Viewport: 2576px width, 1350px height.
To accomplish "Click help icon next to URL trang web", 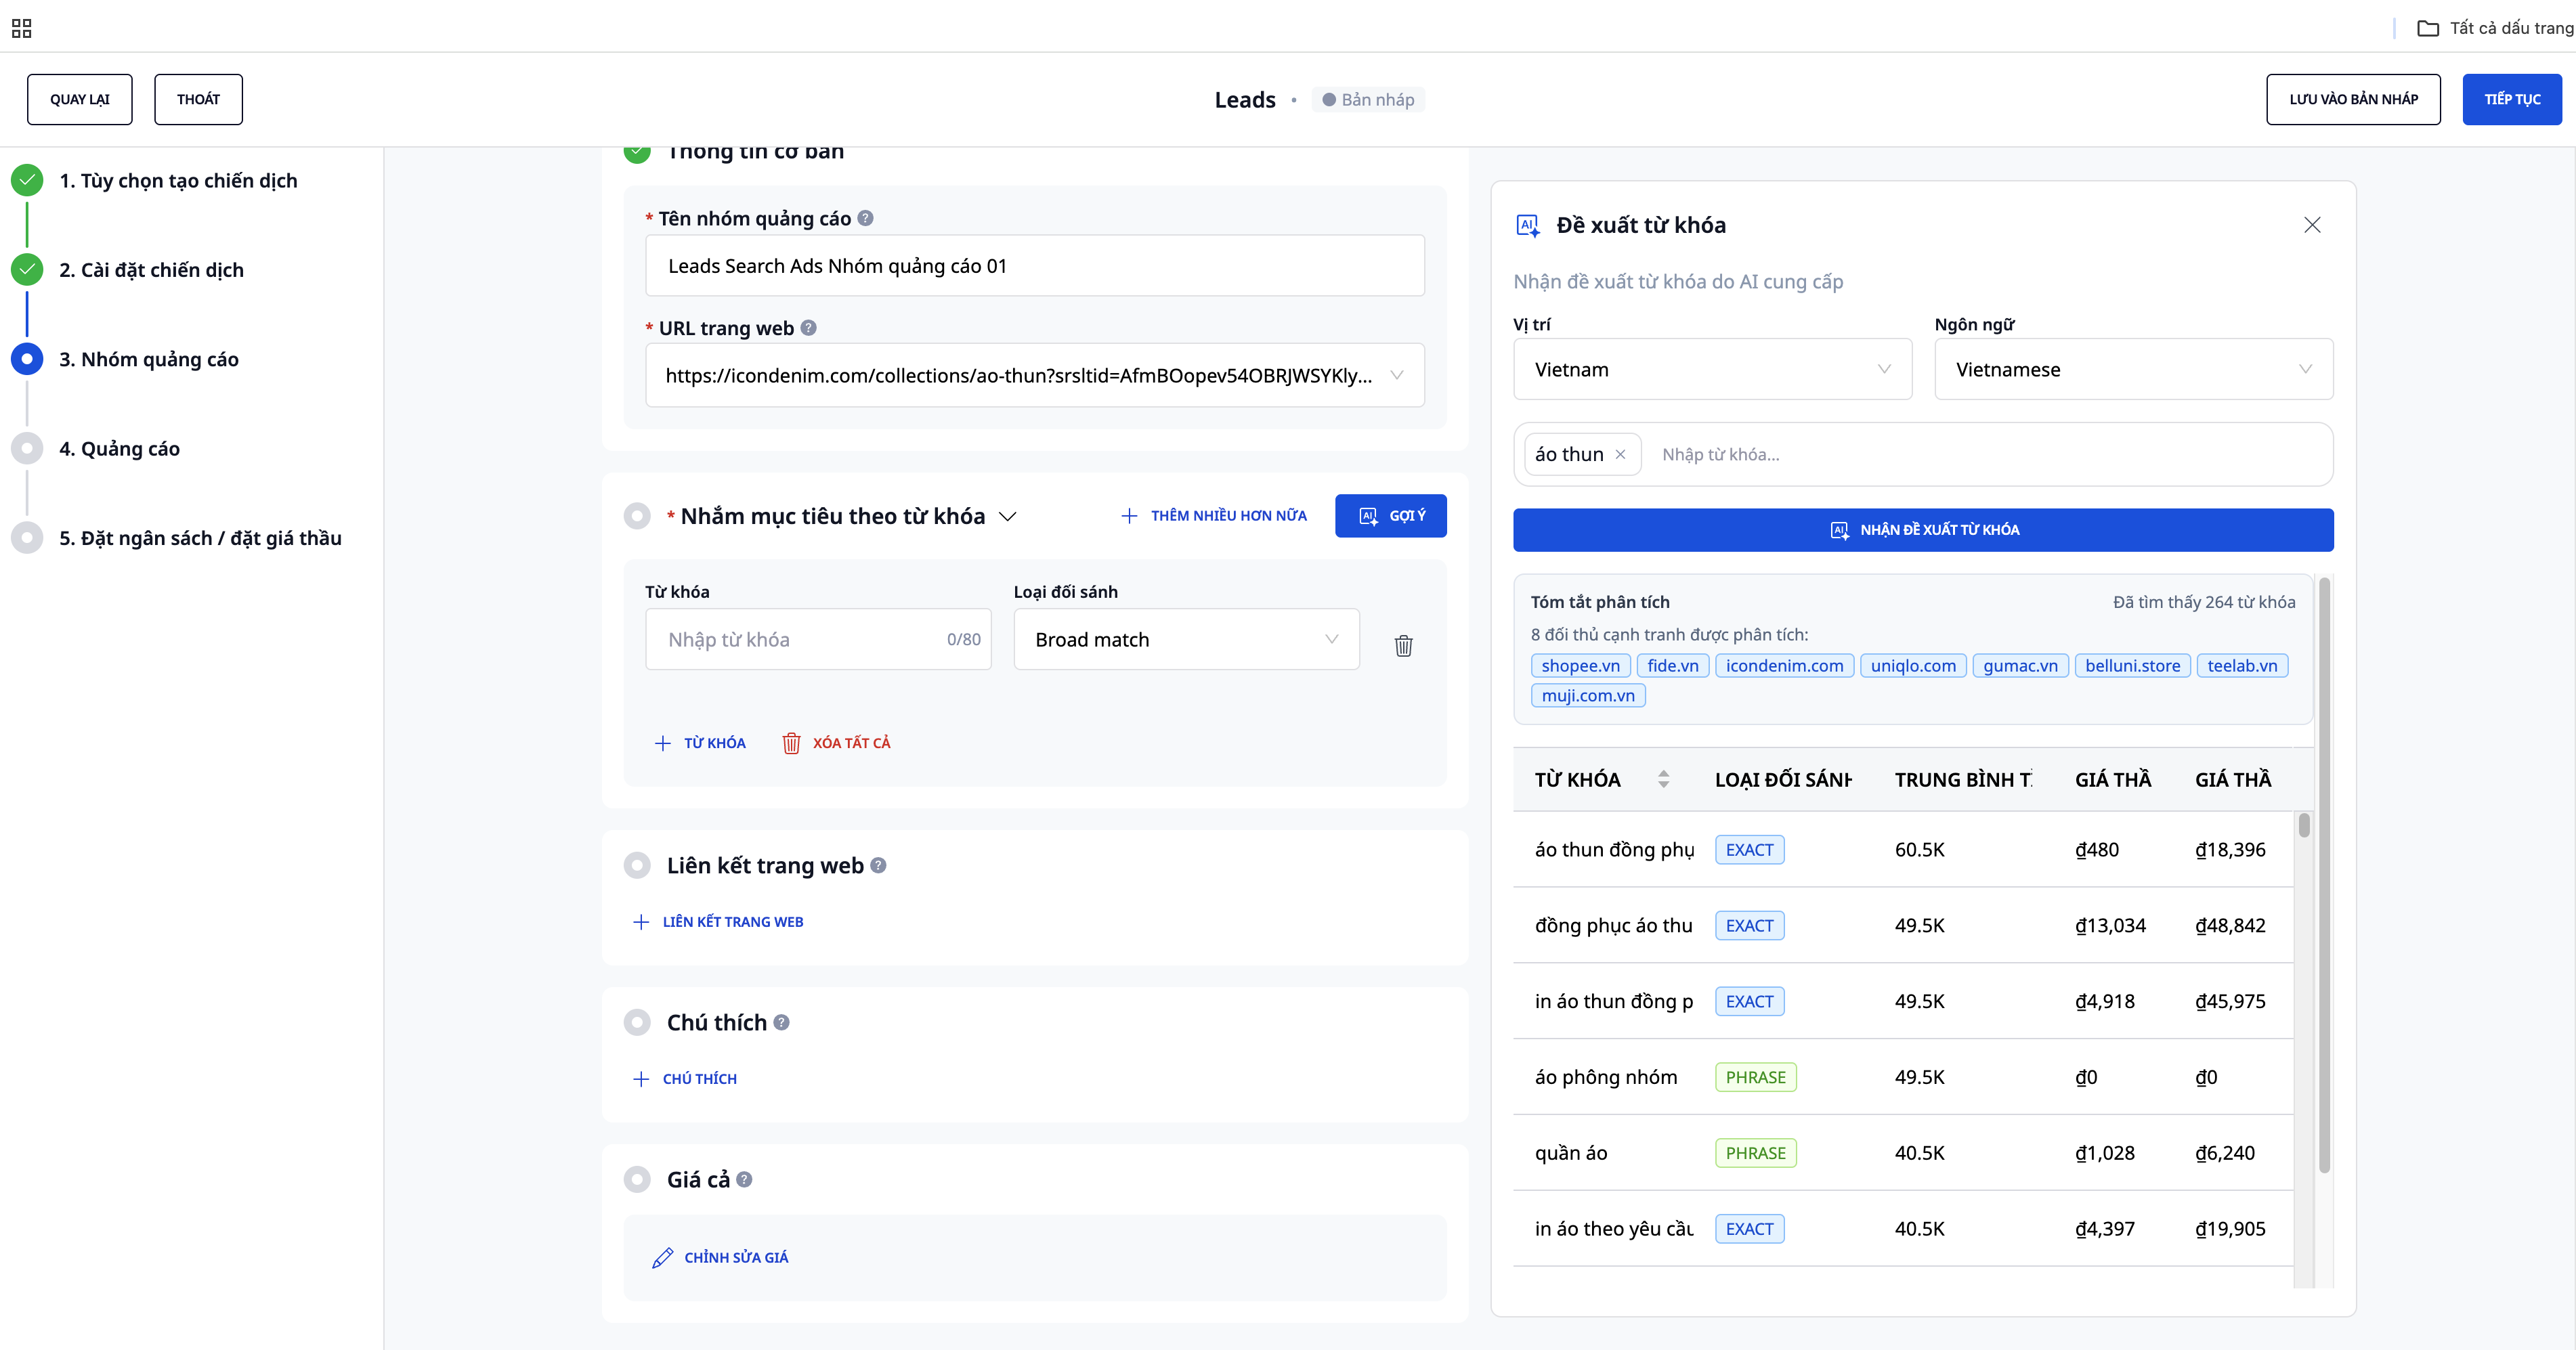I will (809, 328).
